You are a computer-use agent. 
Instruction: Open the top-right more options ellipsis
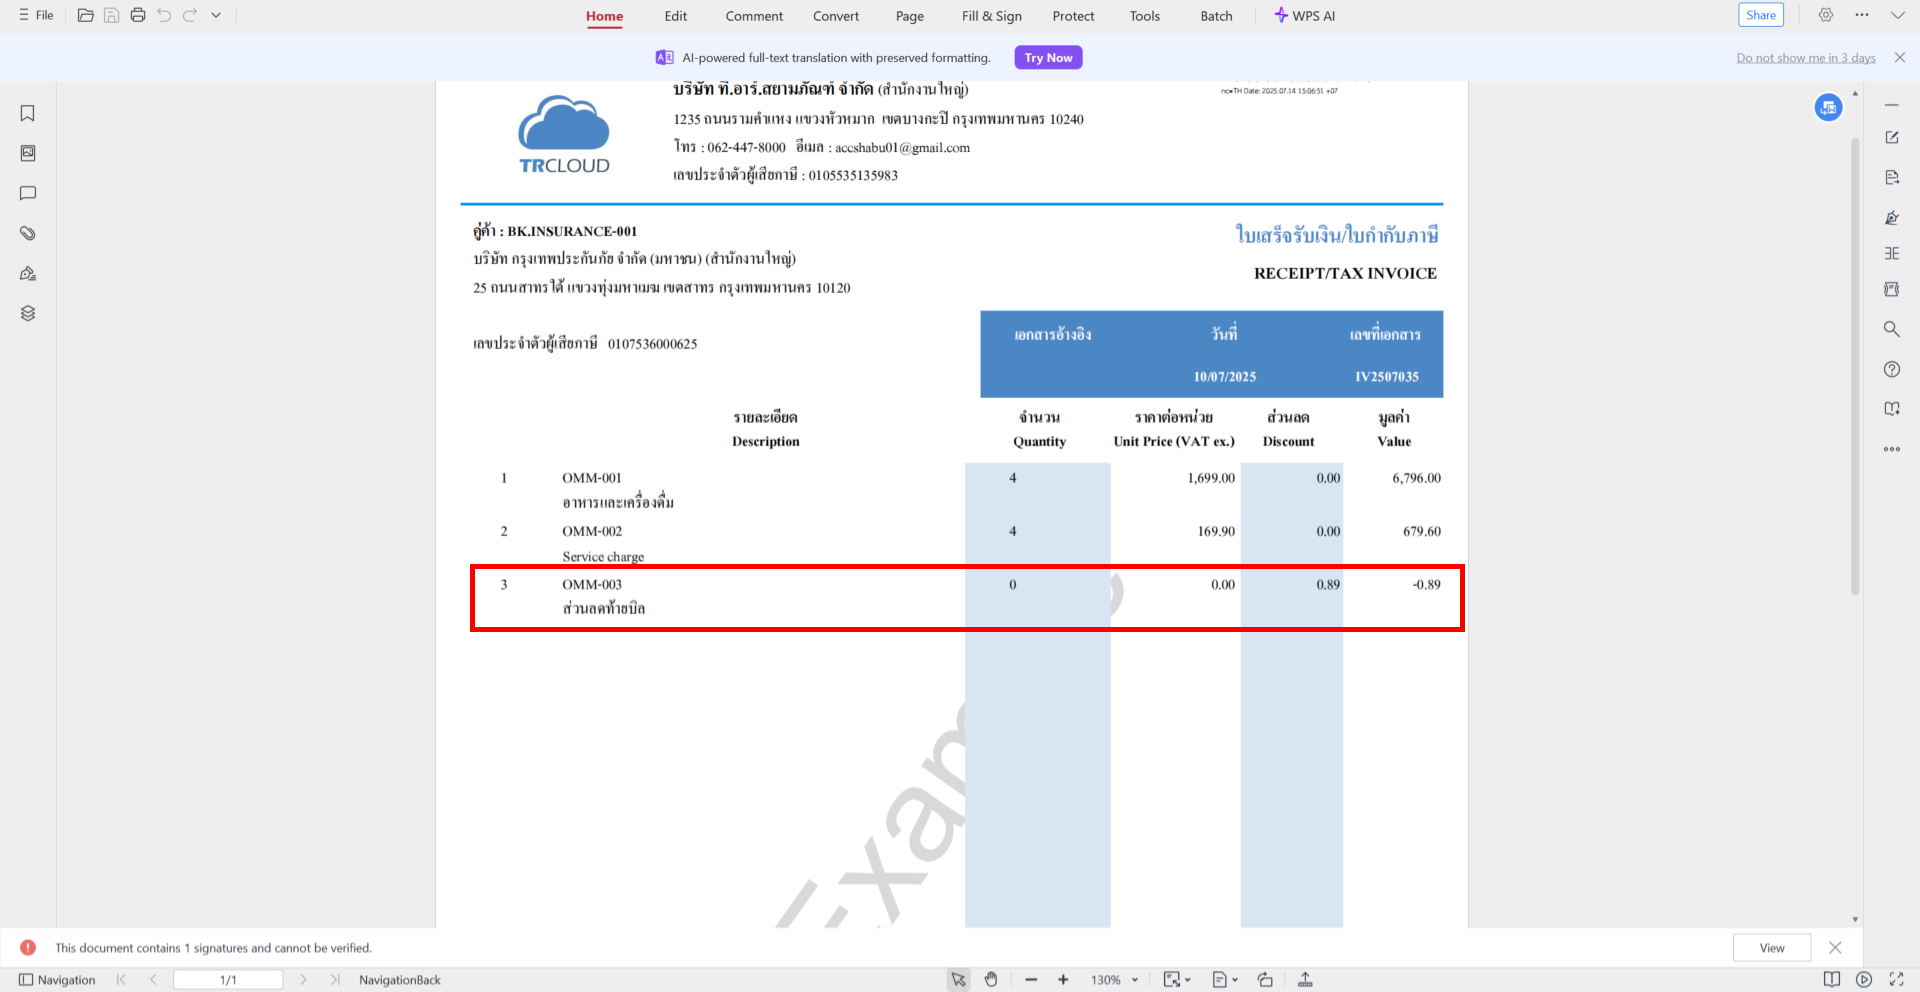(1862, 15)
